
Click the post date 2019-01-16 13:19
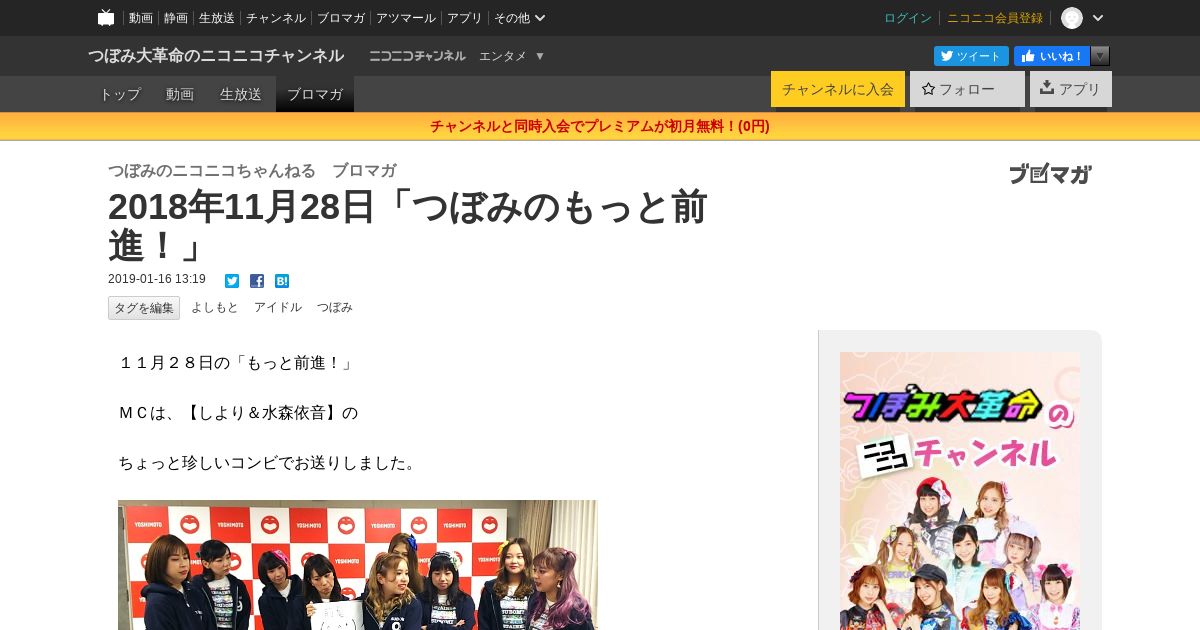click(x=157, y=280)
